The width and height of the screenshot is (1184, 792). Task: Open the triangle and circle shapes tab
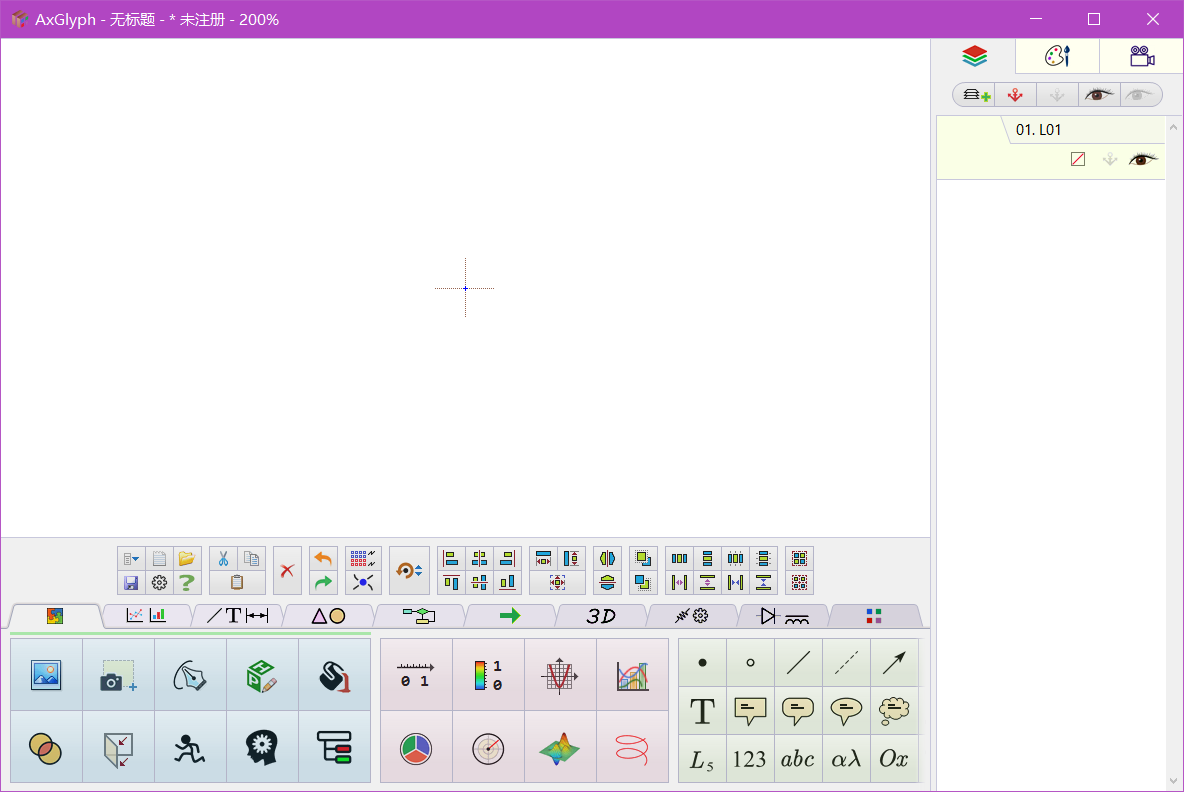click(x=328, y=616)
